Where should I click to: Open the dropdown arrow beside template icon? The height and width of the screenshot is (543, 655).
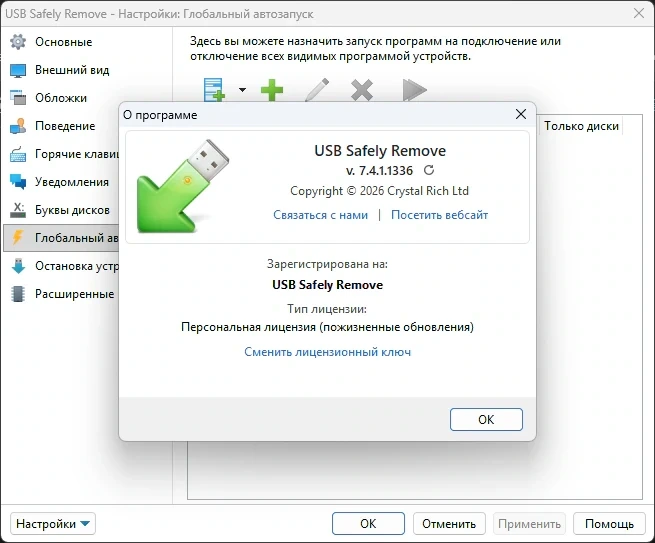[242, 90]
